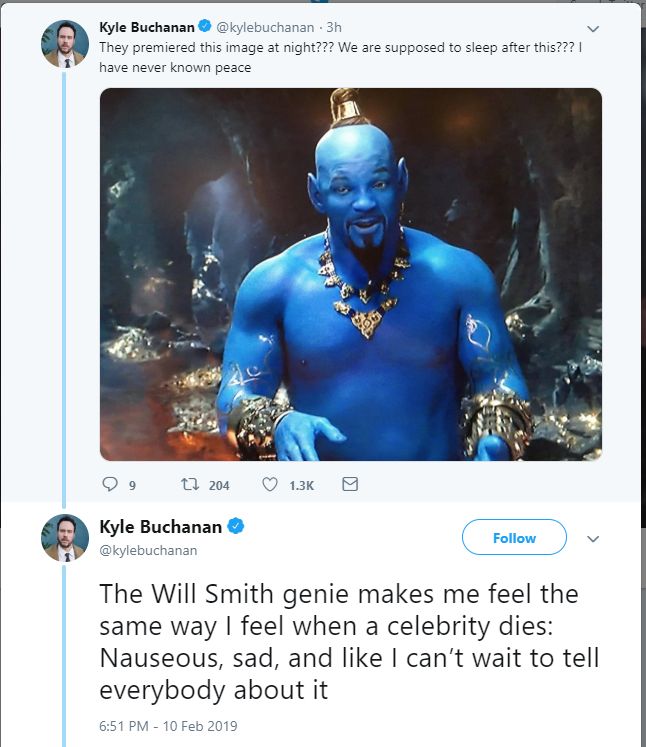Enlarge the blue genie image
The height and width of the screenshot is (747, 646).
coord(350,275)
